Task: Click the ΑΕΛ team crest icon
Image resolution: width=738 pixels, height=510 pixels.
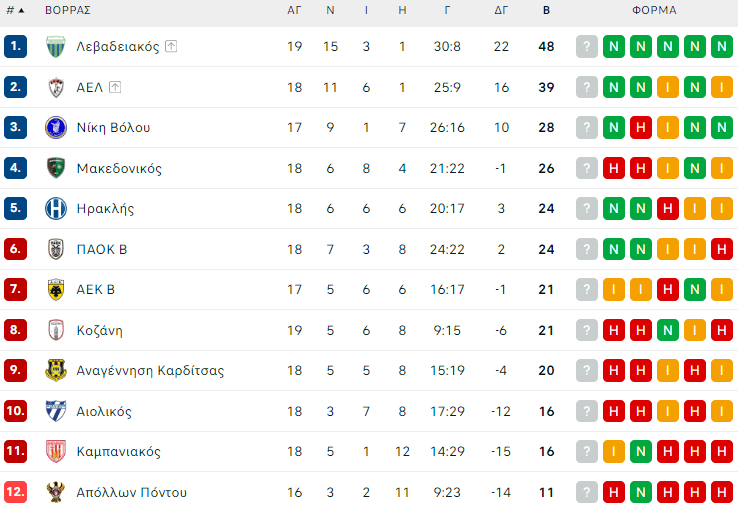Action: click(x=56, y=87)
